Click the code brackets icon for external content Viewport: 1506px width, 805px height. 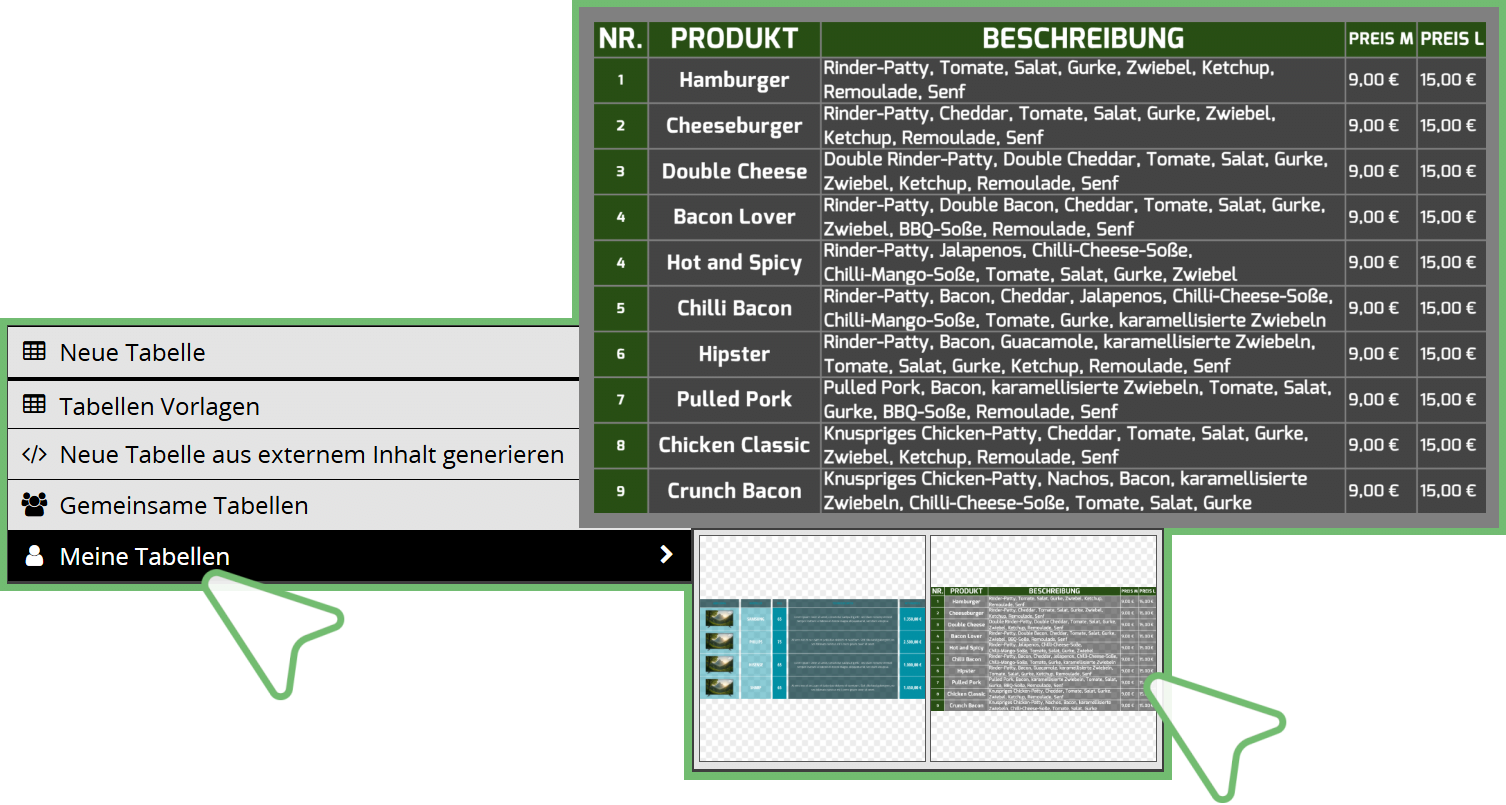pos(34,455)
